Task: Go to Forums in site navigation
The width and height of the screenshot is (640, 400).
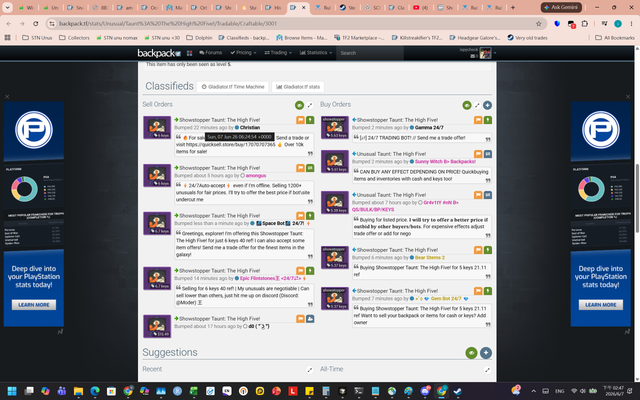Action: (x=211, y=53)
